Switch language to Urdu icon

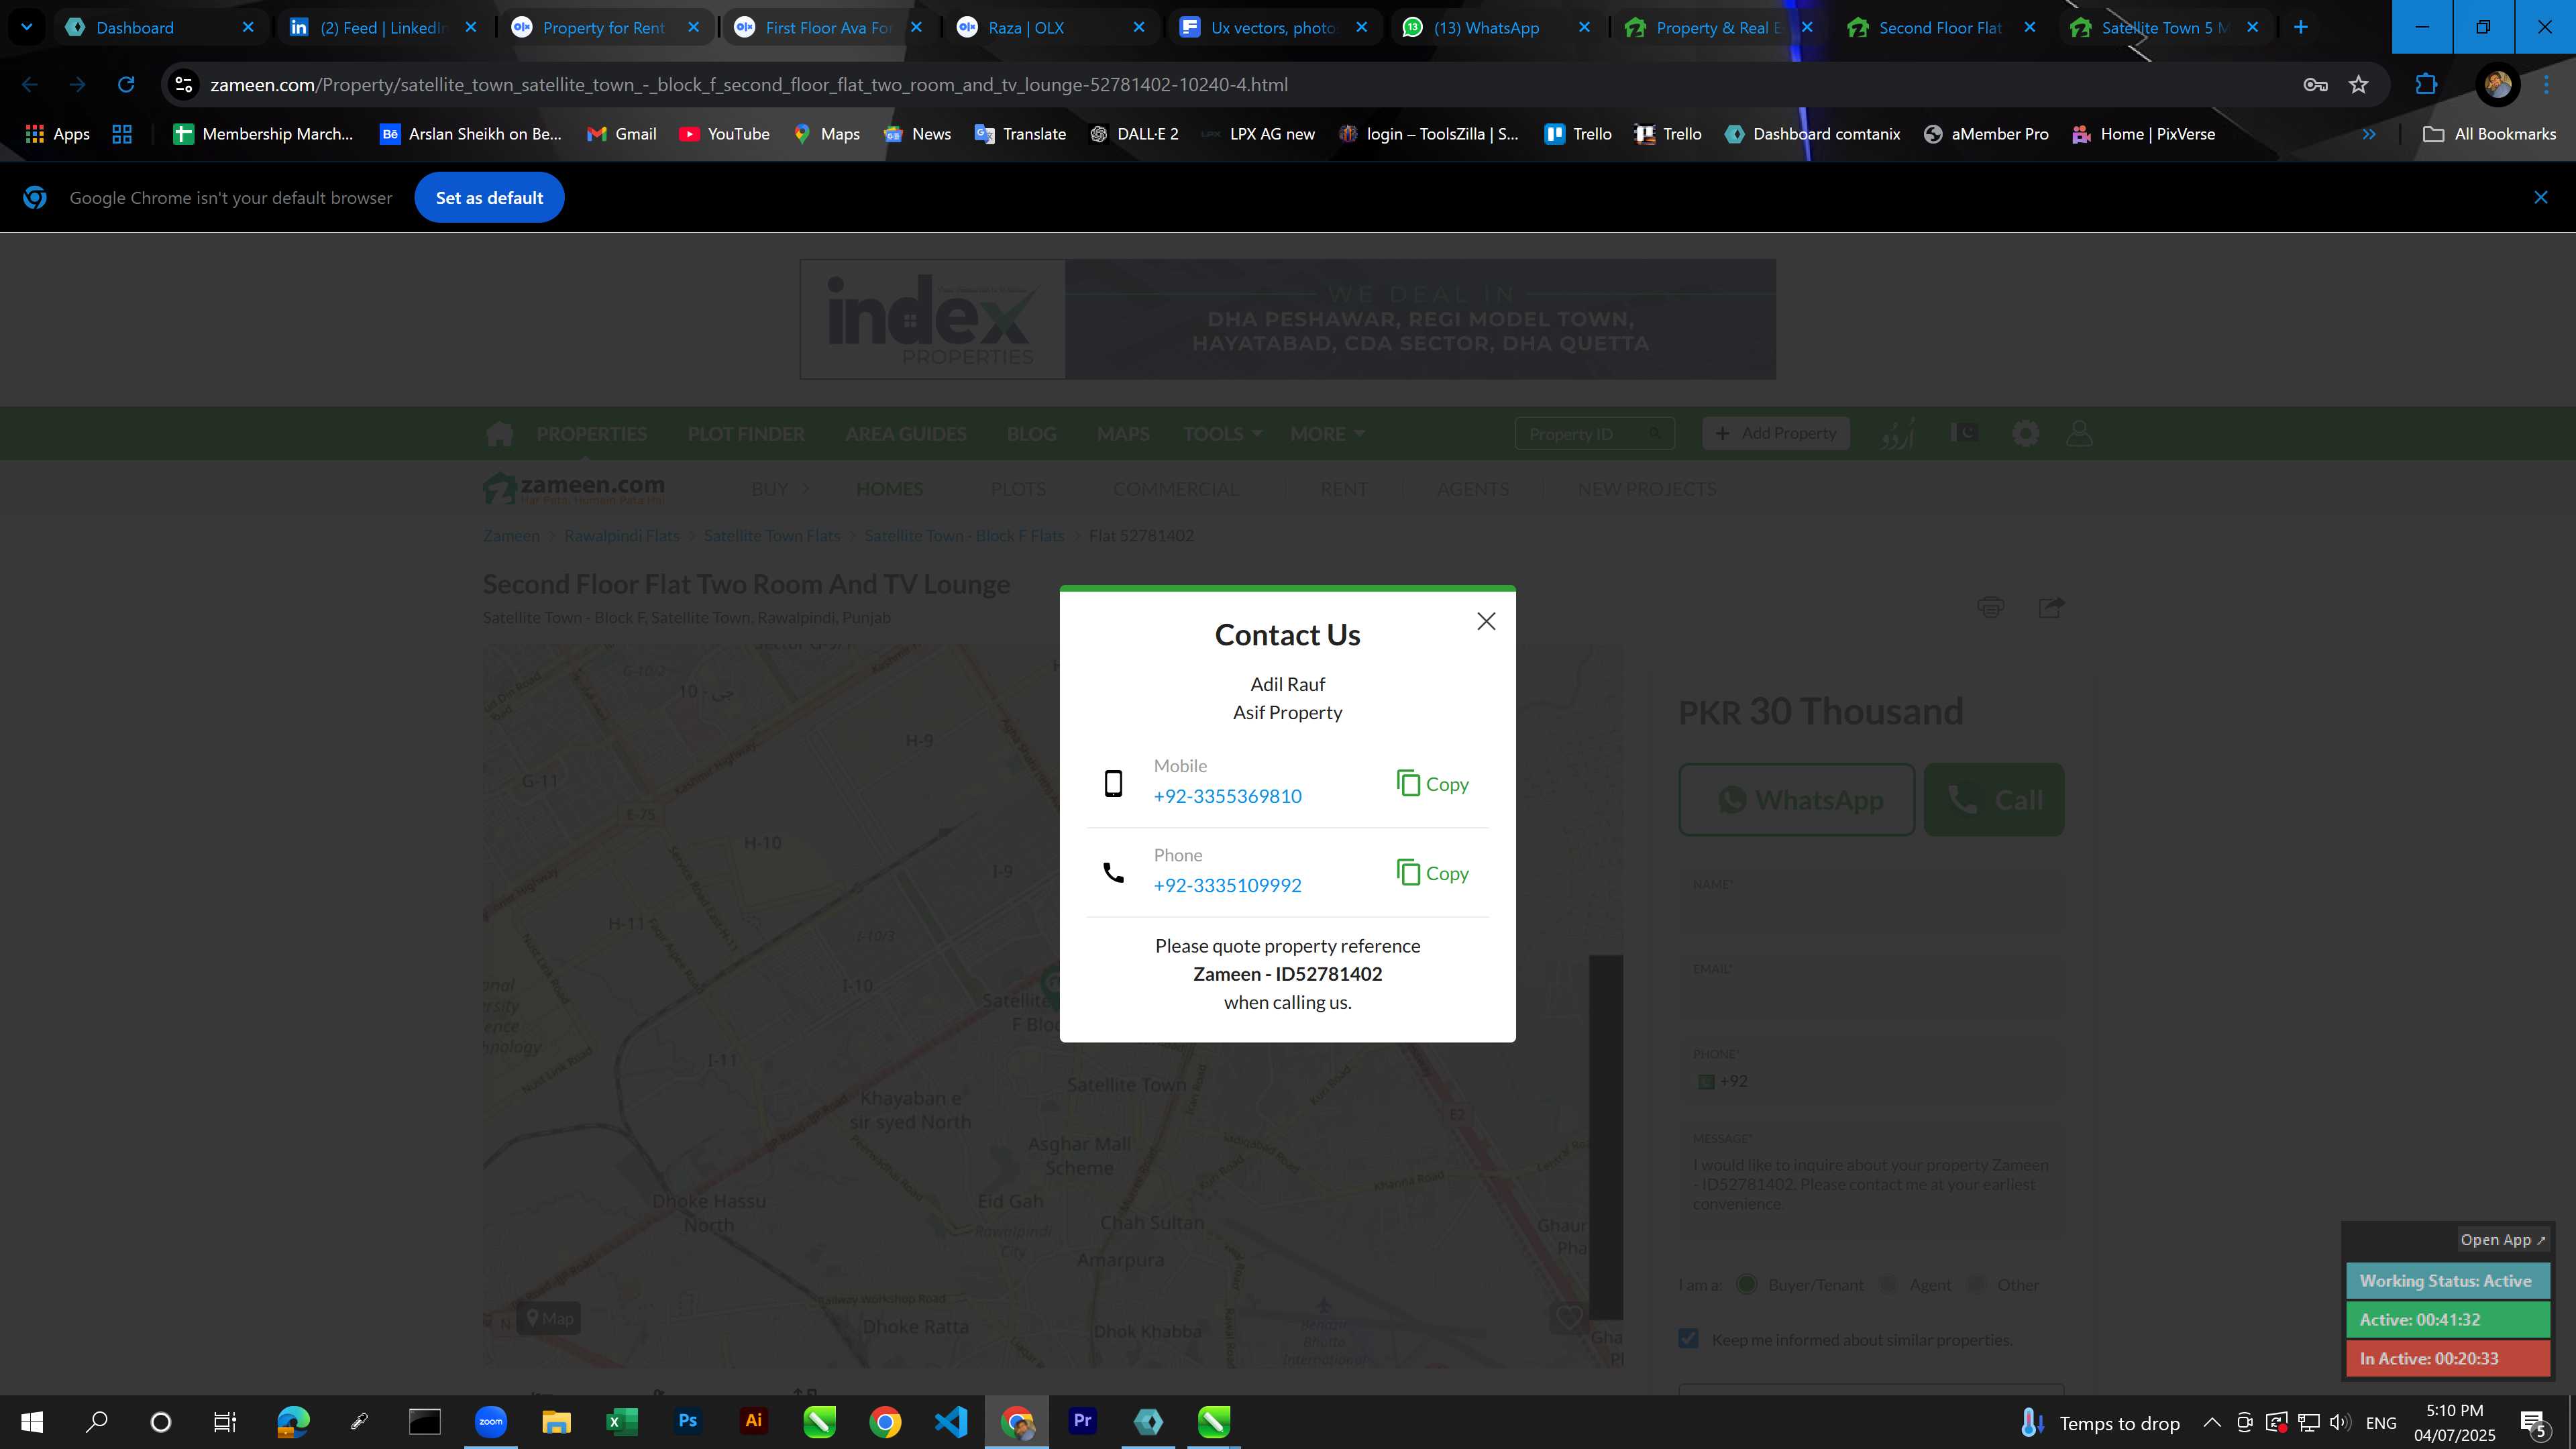(1897, 433)
